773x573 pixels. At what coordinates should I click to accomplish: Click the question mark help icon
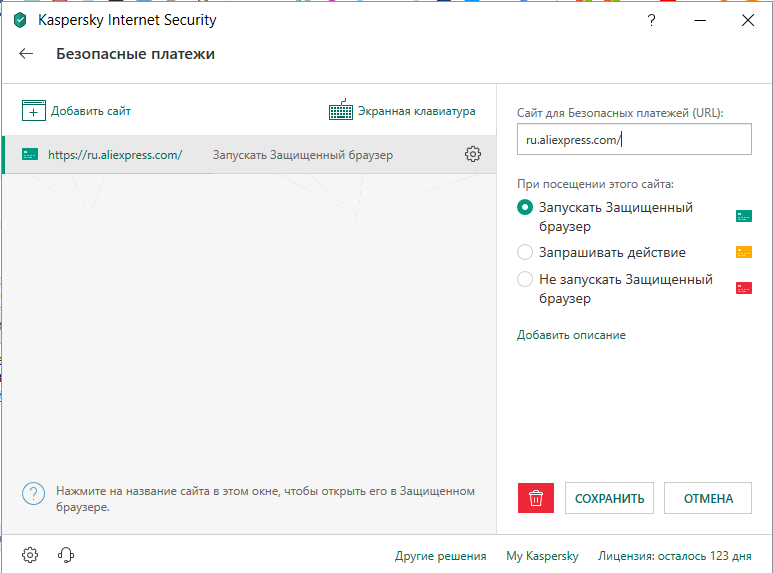652,20
